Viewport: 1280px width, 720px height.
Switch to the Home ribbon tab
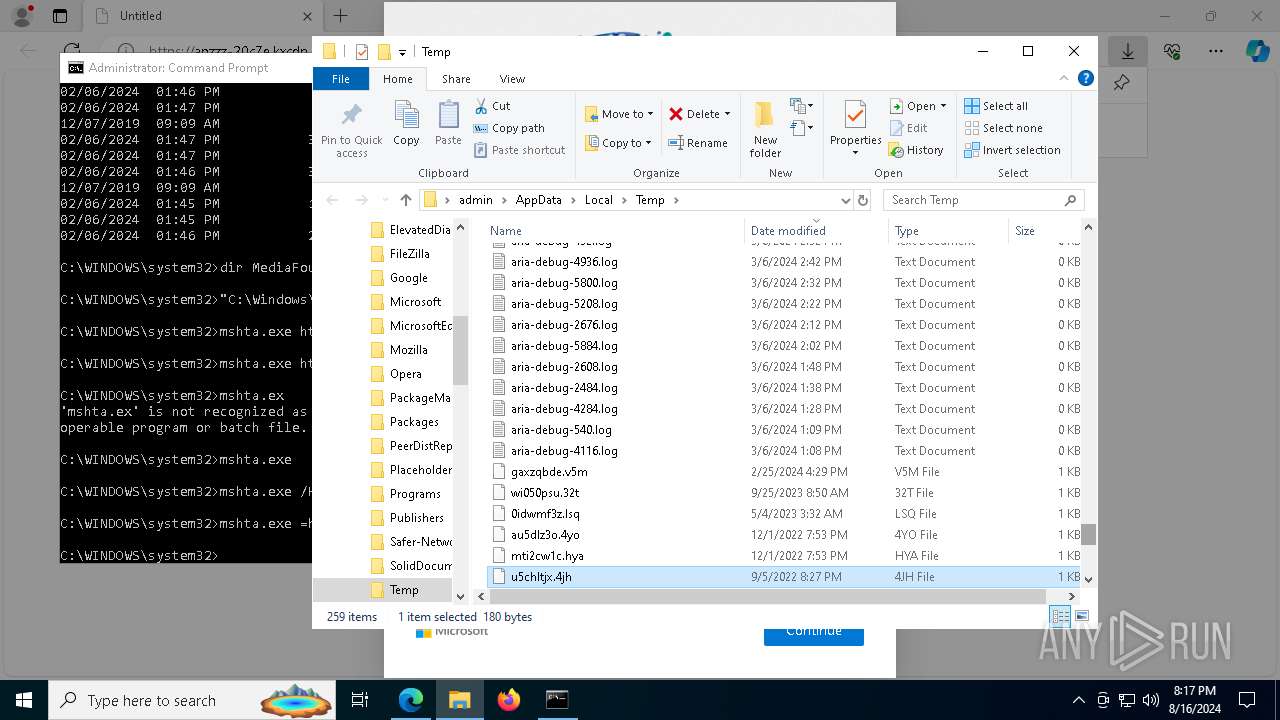pos(397,79)
